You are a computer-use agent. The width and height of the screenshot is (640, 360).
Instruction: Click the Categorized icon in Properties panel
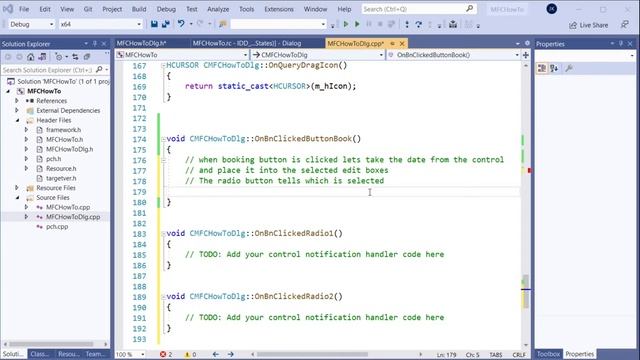tap(542, 69)
